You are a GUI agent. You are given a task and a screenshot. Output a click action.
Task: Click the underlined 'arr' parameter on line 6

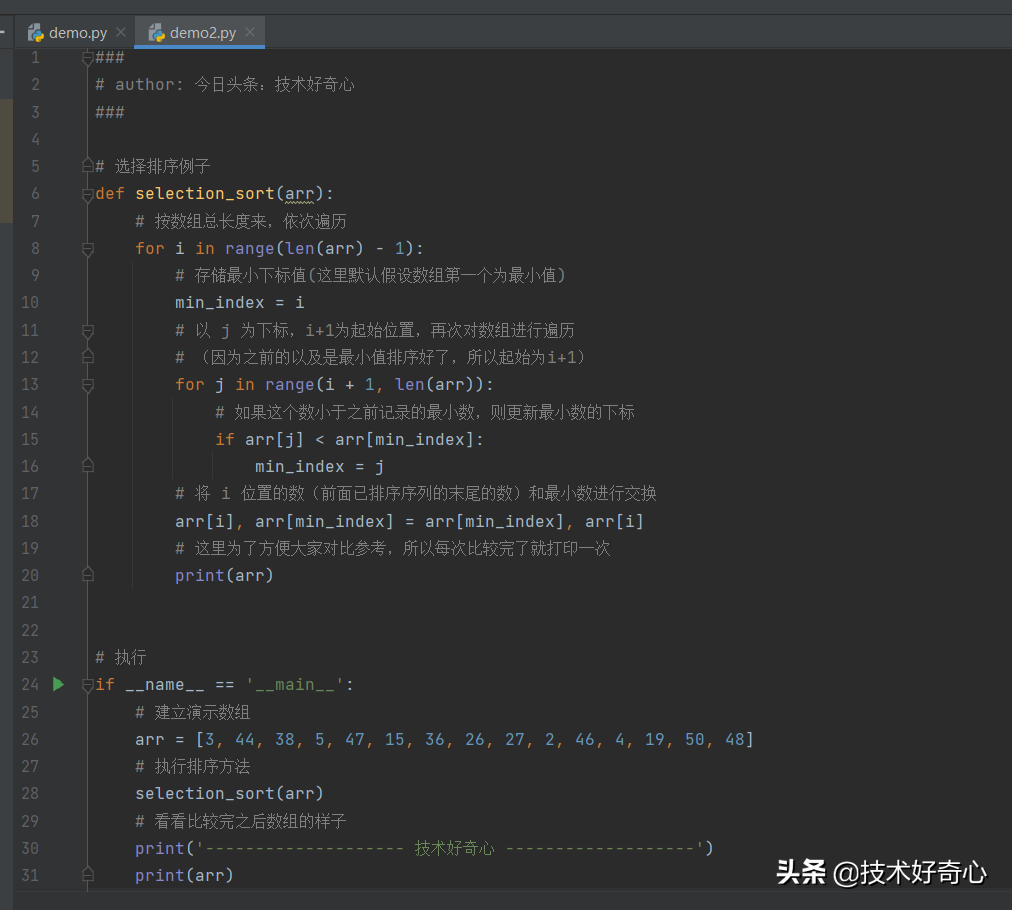tap(299, 194)
